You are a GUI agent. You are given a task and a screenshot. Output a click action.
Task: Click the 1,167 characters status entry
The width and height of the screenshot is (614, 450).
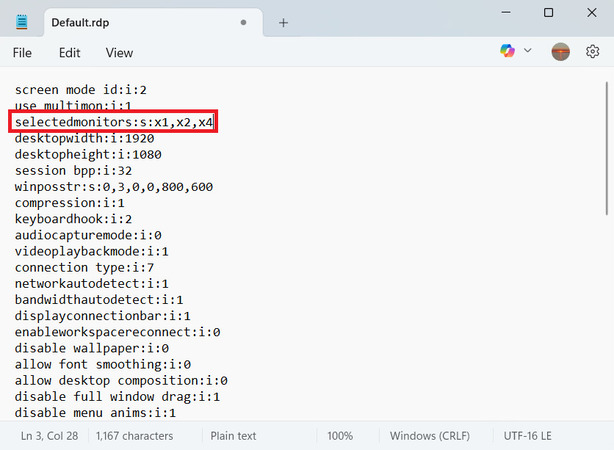pos(134,436)
